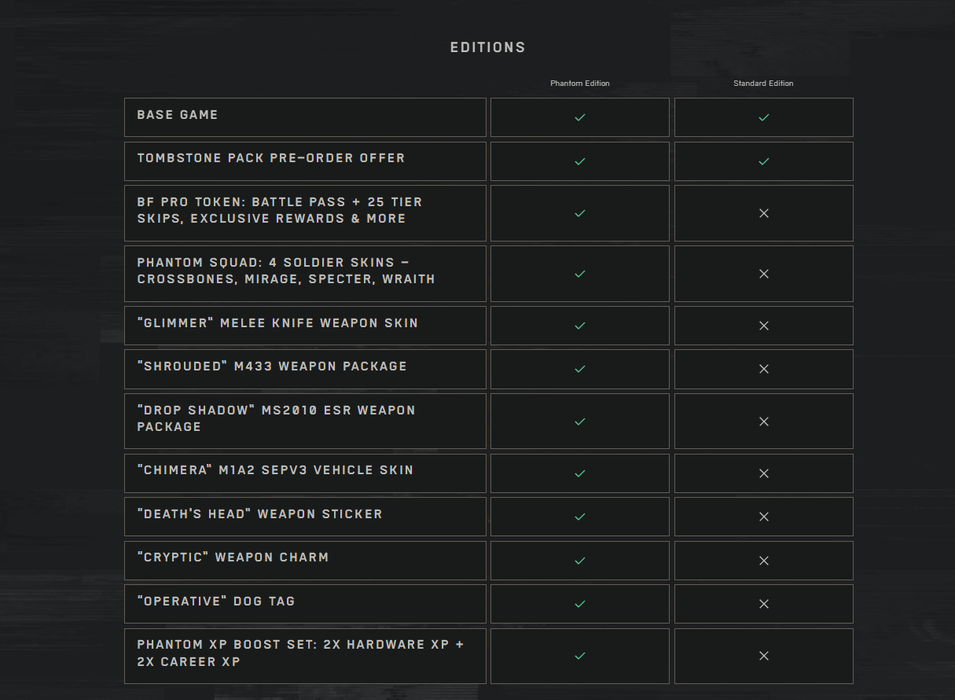Click the Phantom checkmark for Operative dog tag

(x=580, y=604)
